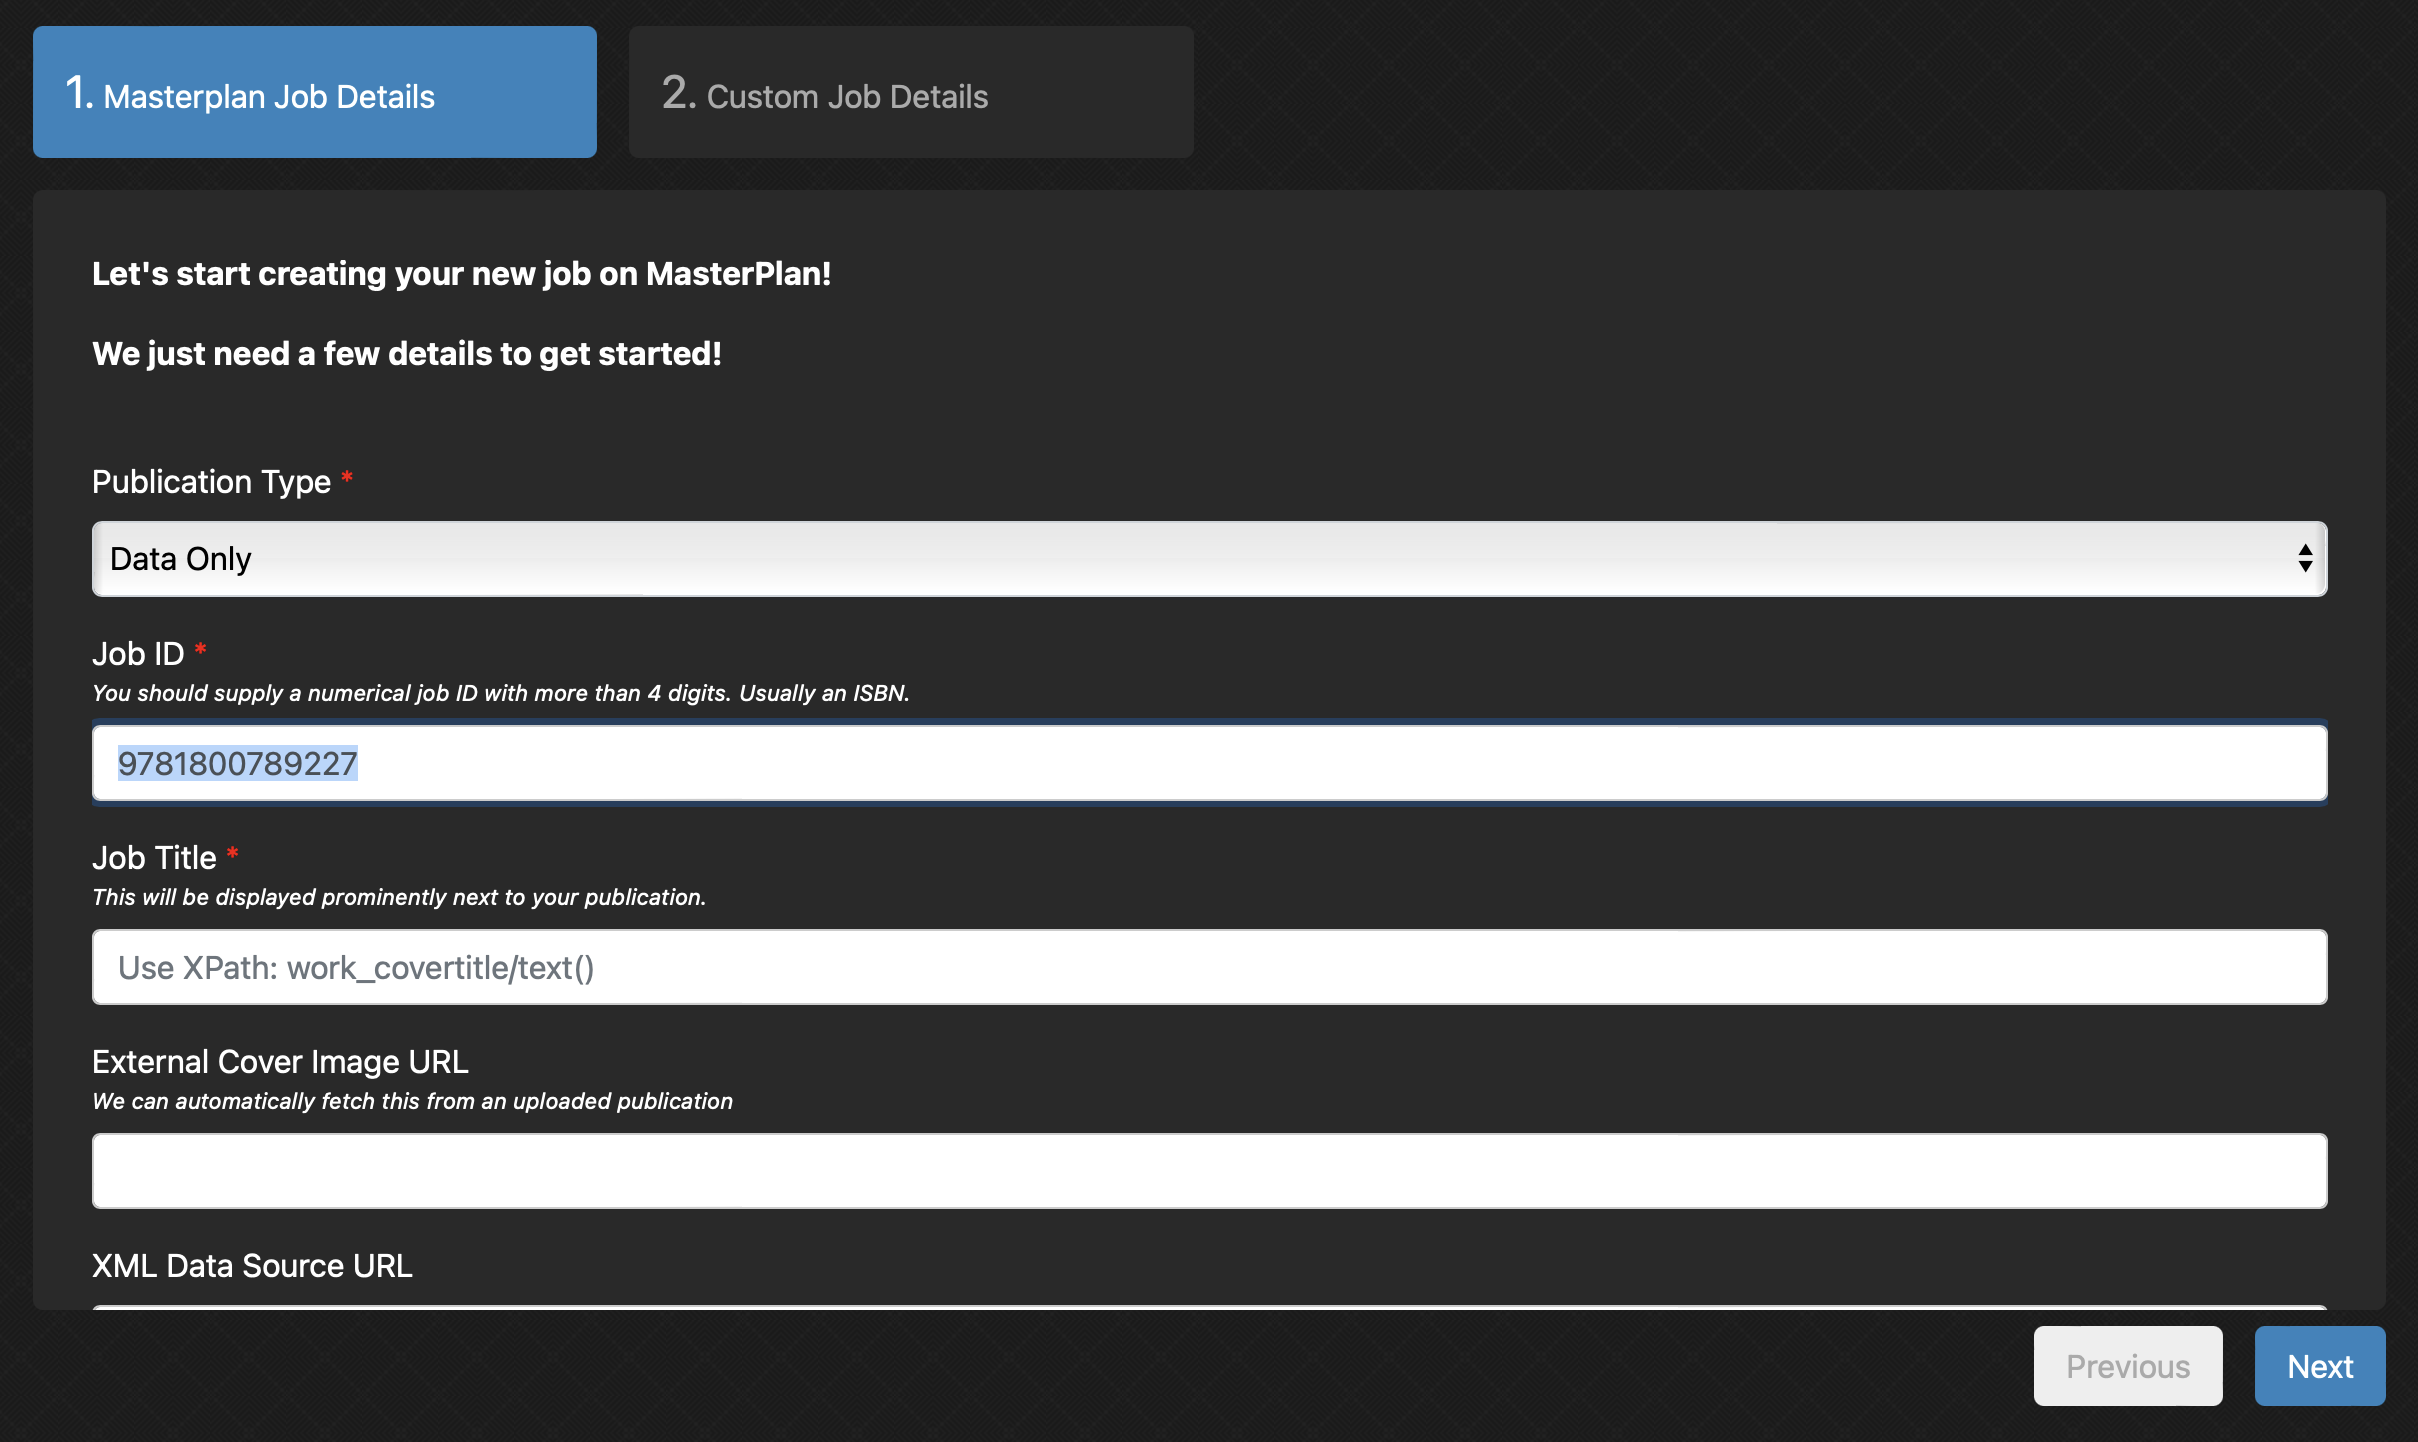The height and width of the screenshot is (1442, 2418).
Task: Click the Publication Type label
Action: pyautogui.click(x=211, y=482)
